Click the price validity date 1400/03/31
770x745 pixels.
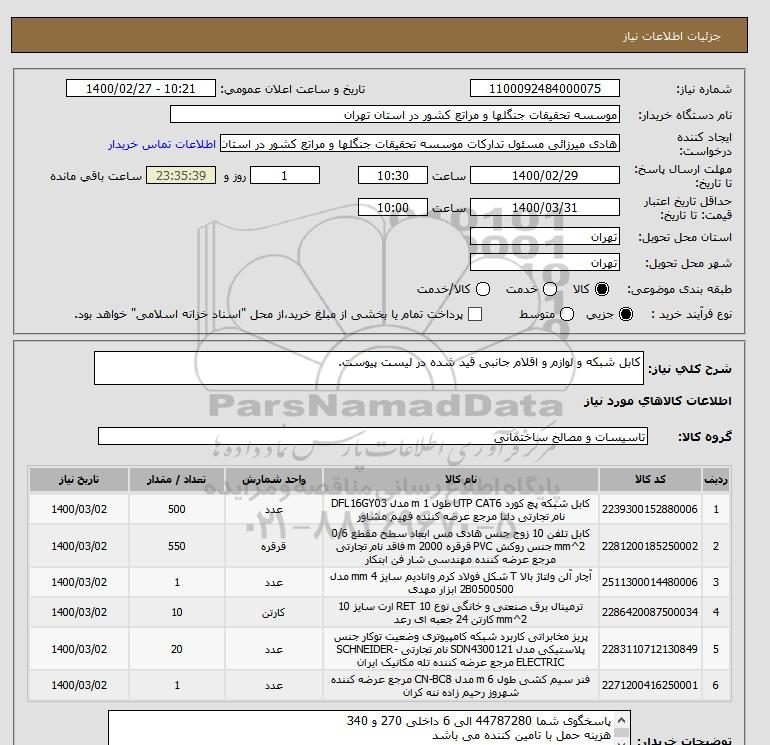click(545, 207)
